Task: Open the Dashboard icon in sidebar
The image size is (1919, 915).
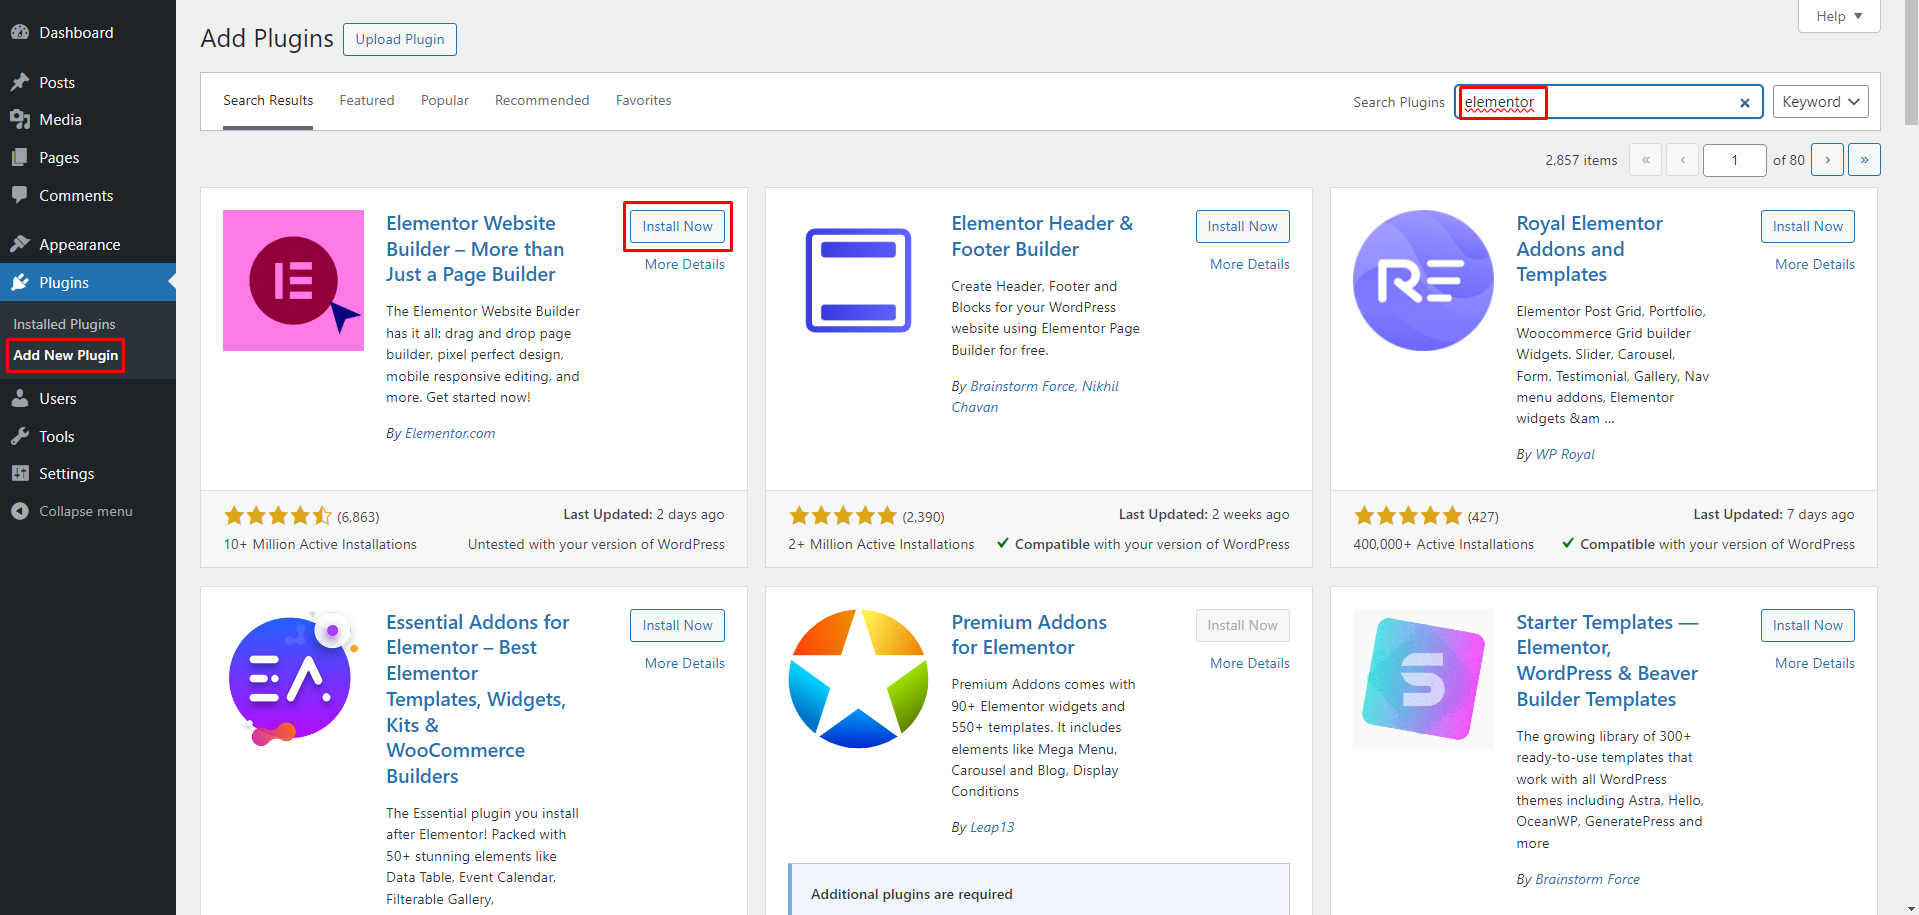Action: pyautogui.click(x=20, y=32)
